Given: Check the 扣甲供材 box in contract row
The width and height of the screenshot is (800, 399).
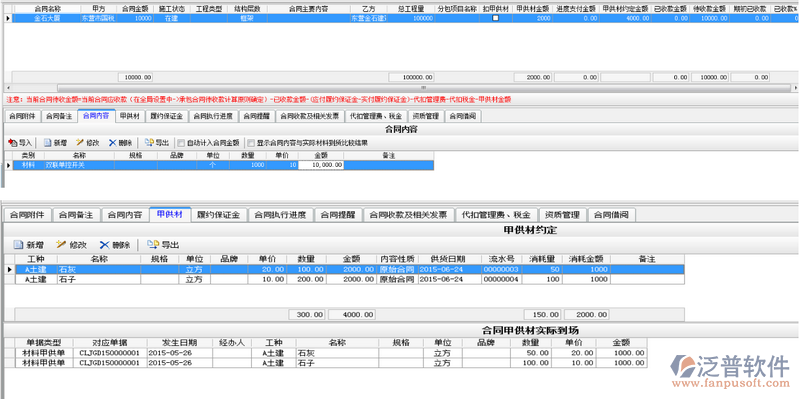Looking at the screenshot, I should tap(495, 18).
